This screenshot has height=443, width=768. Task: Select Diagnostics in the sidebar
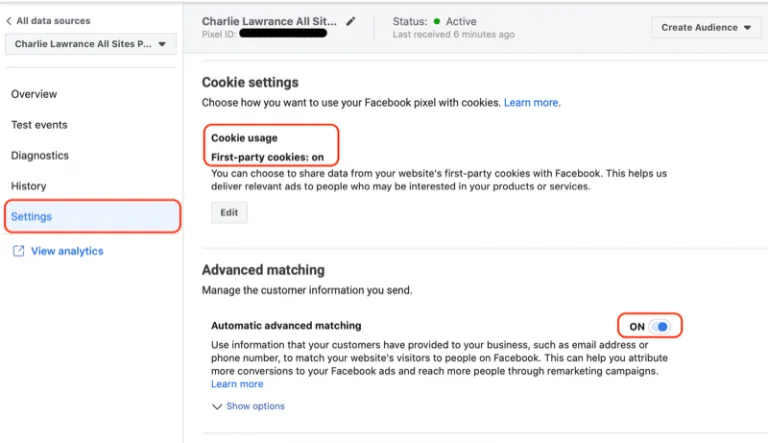point(40,155)
